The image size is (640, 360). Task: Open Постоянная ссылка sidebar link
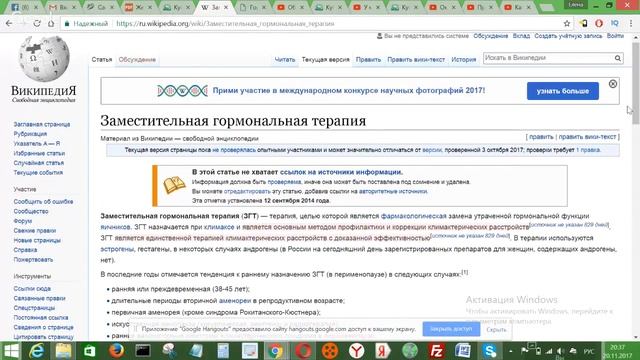click(41, 318)
